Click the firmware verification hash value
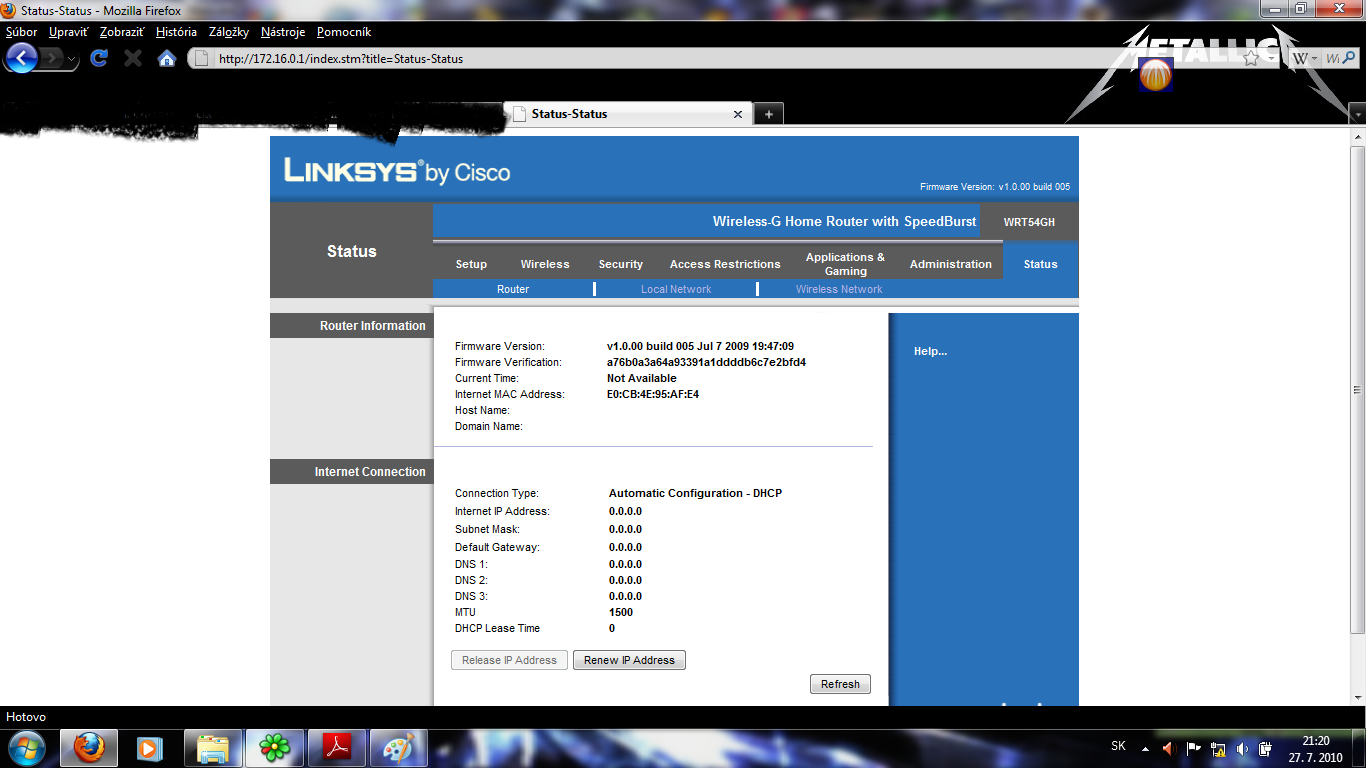 point(706,362)
